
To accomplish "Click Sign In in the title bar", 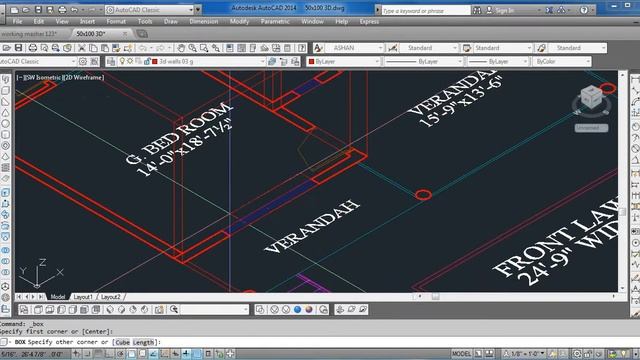I will 504,11.
